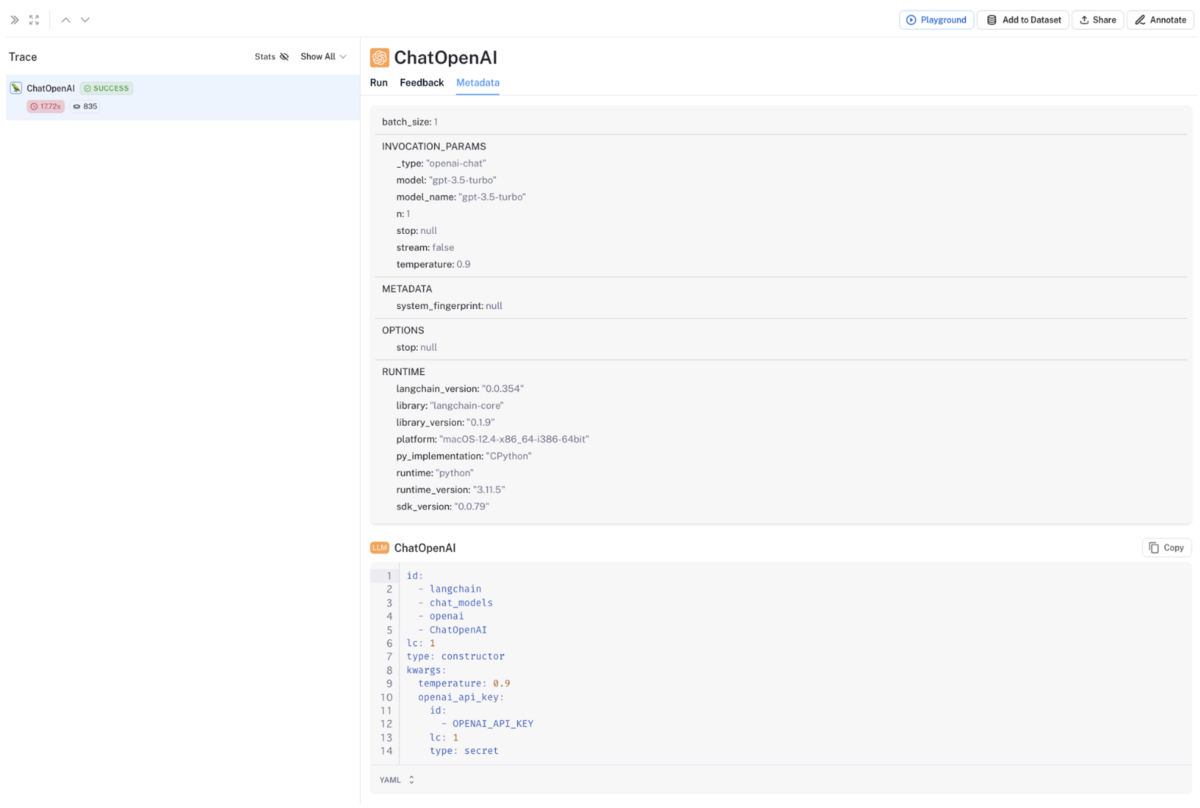Go to previous run with up chevron
The image size is (1200, 808).
click(66, 19)
